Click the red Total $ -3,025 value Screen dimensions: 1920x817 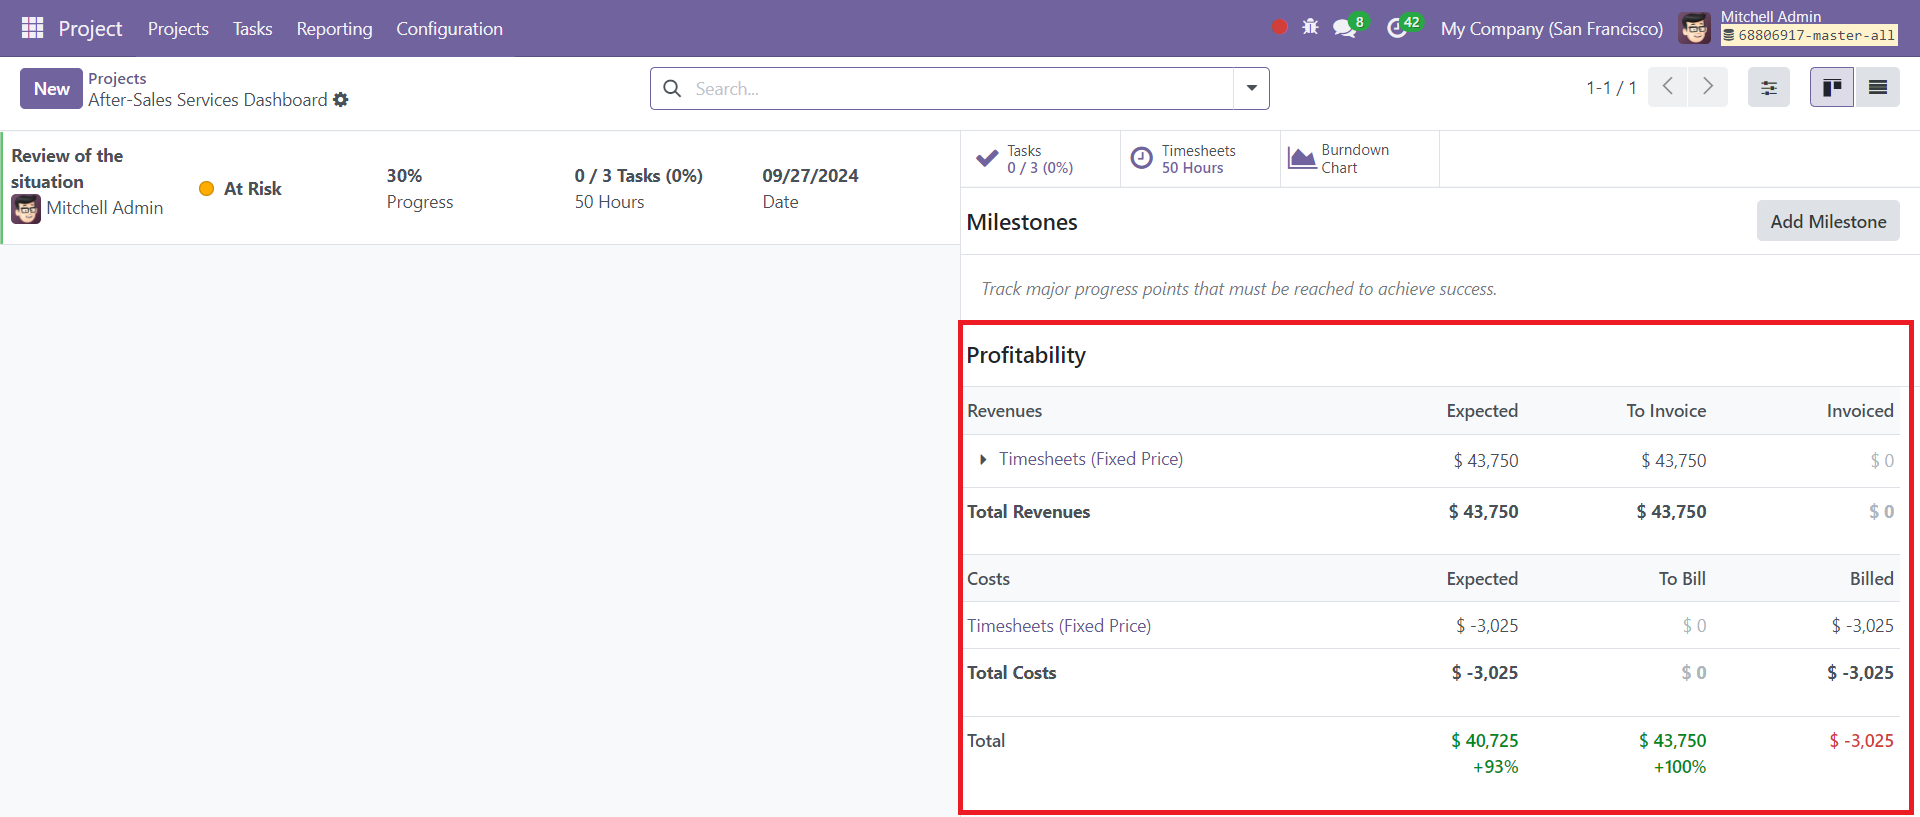coord(1861,741)
